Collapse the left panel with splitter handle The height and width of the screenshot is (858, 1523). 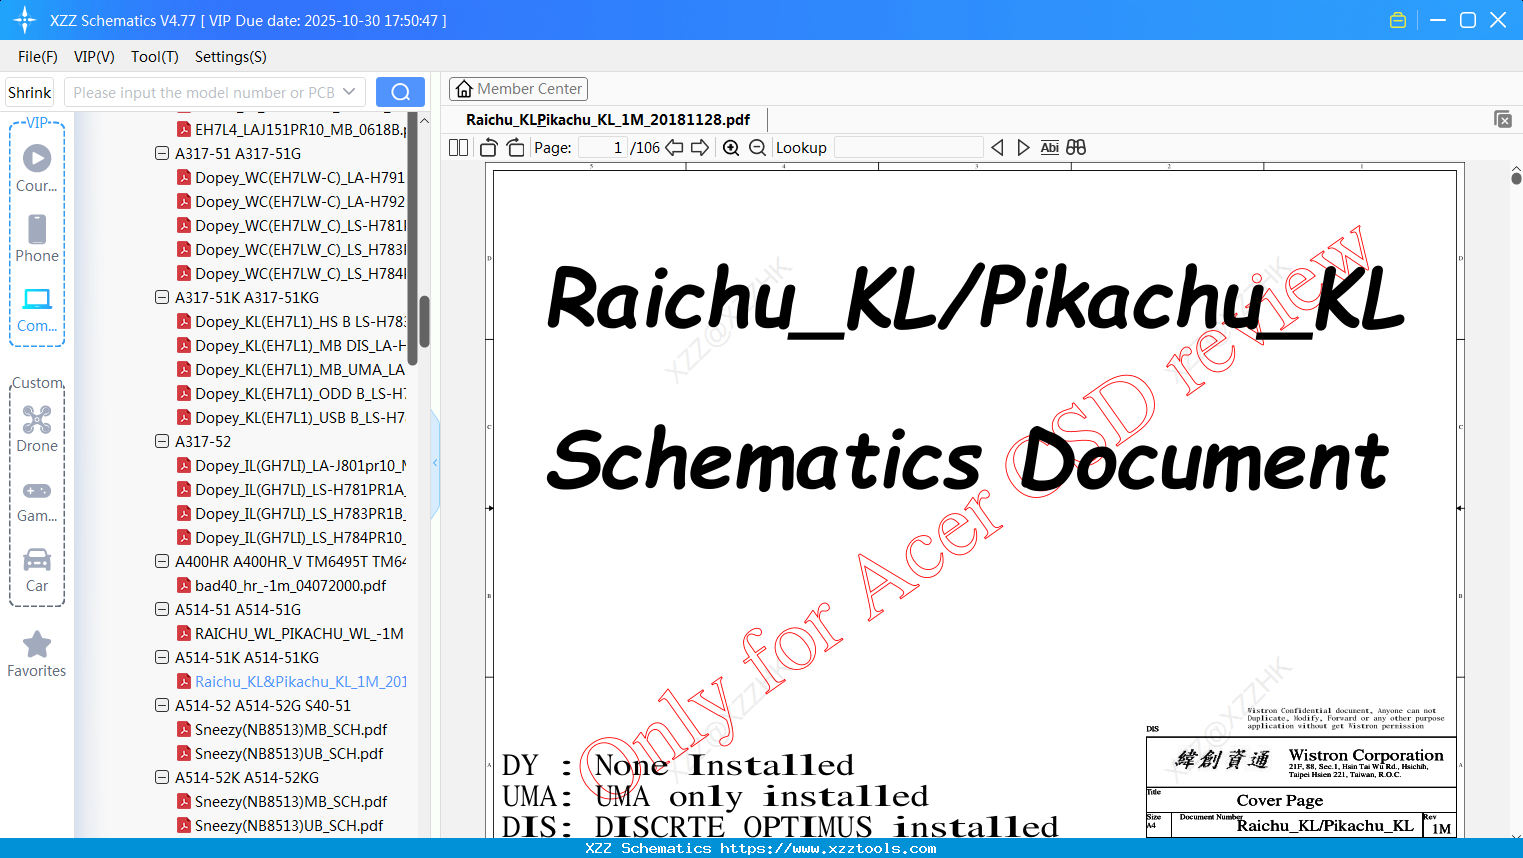click(x=435, y=463)
